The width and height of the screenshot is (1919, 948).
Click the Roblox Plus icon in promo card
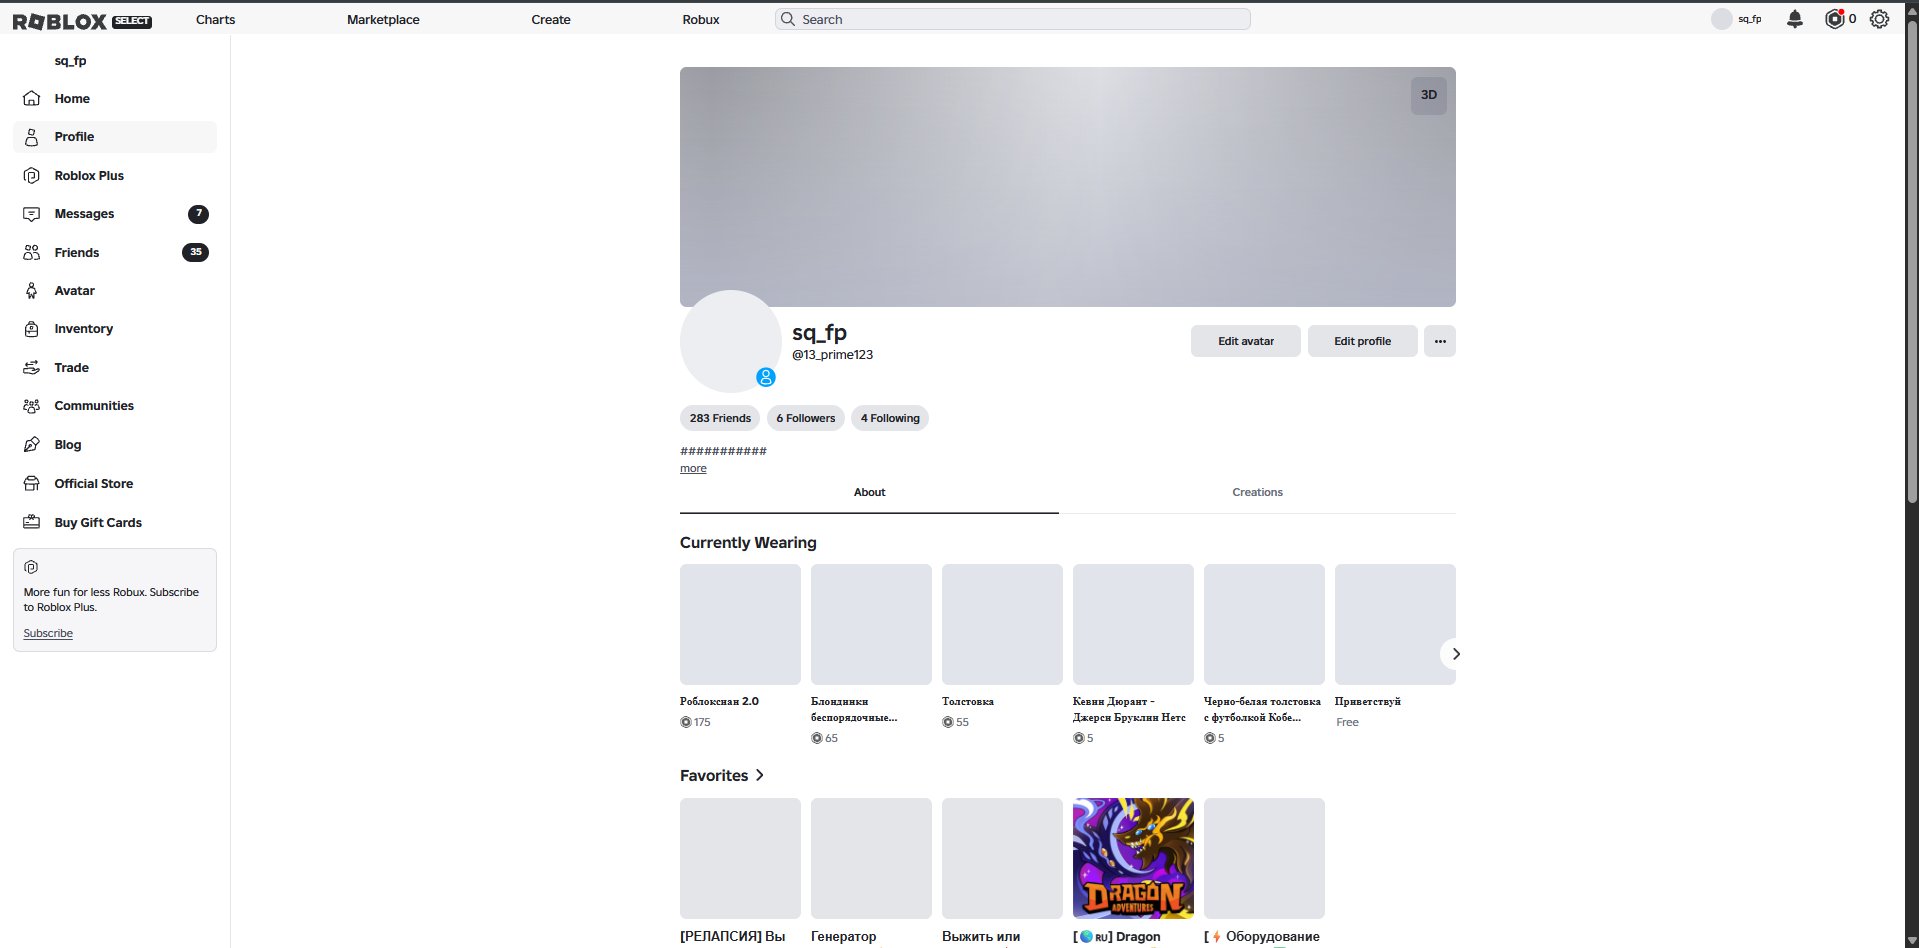click(x=31, y=567)
